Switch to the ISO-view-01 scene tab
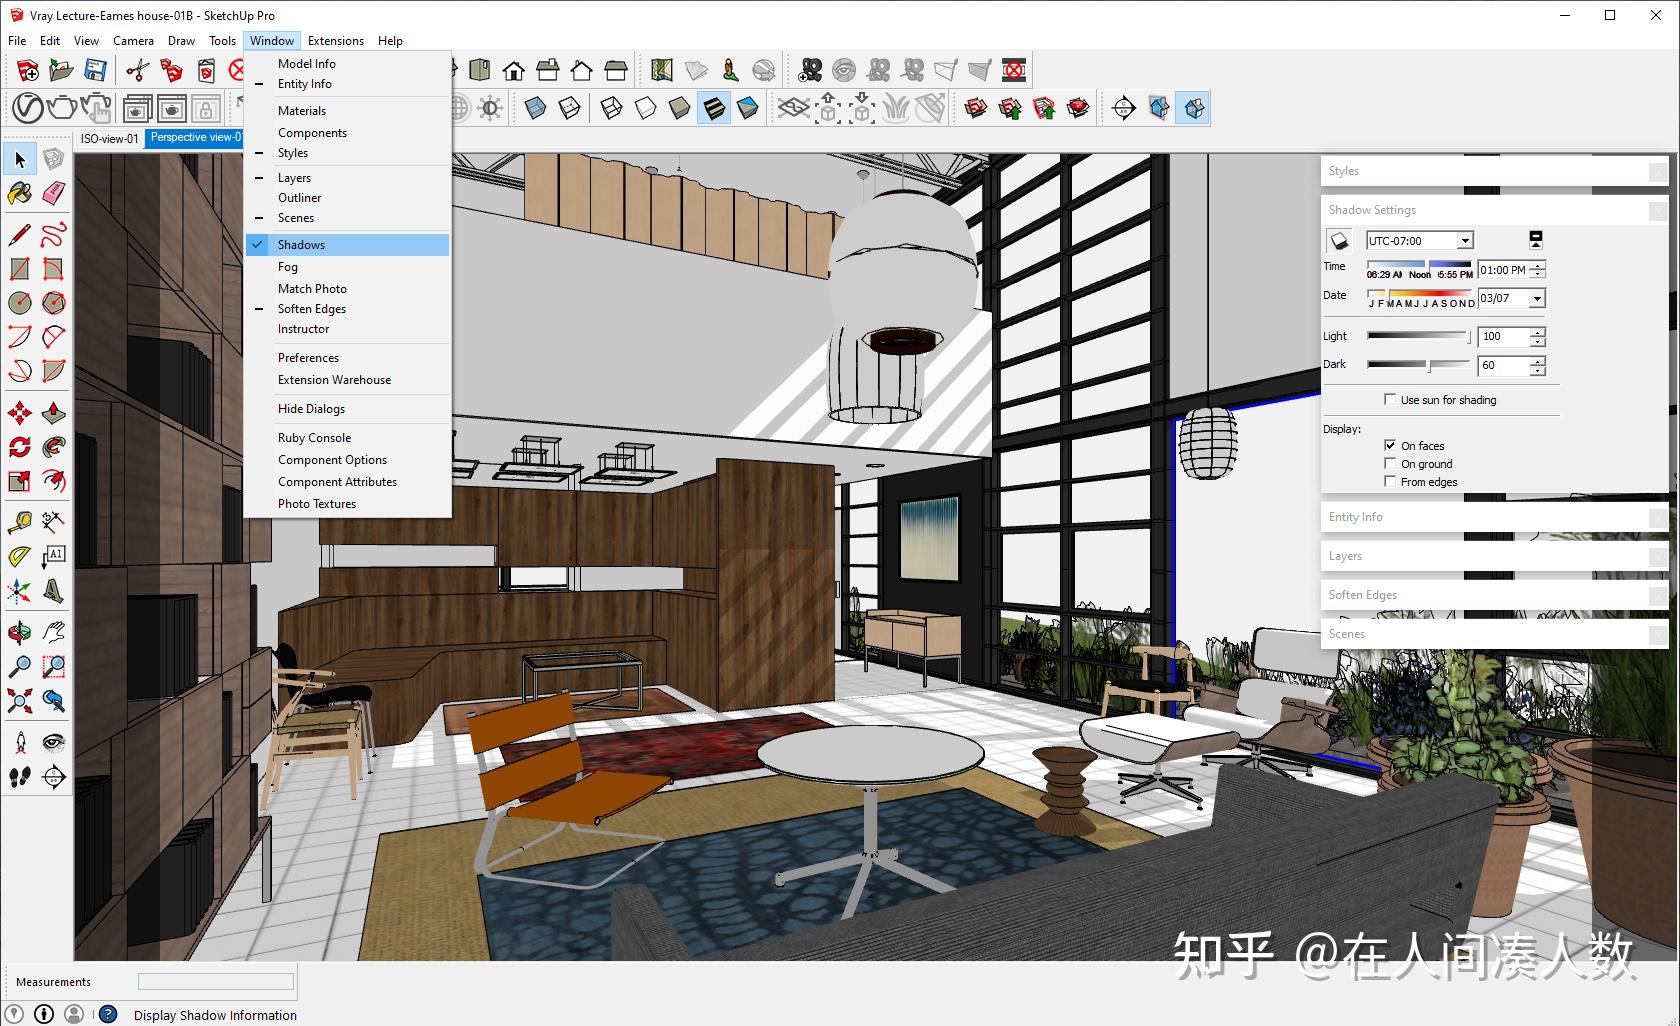Screen dimensions: 1680x1026 [110, 138]
